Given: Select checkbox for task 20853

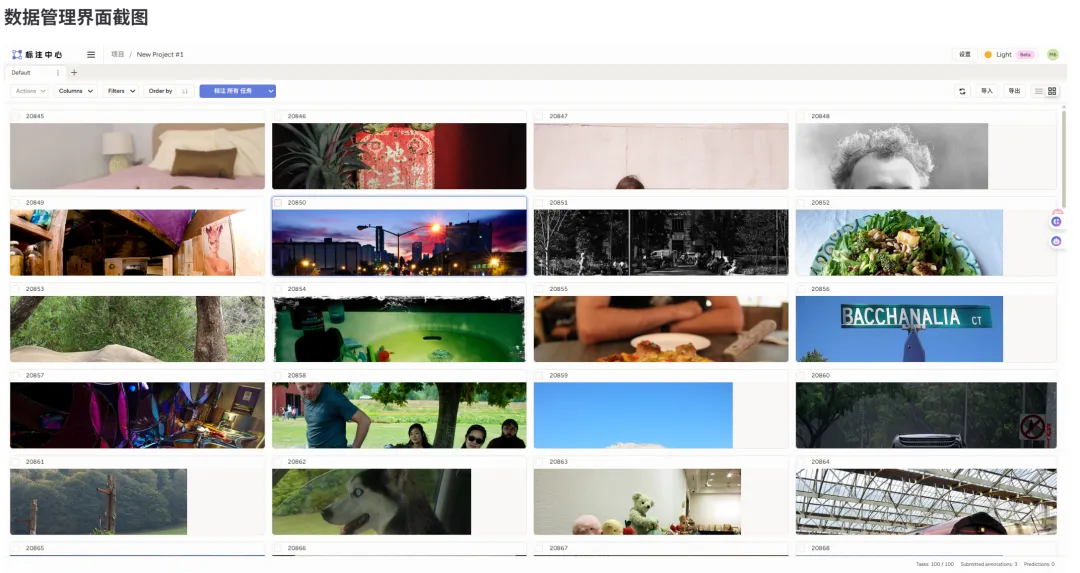Looking at the screenshot, I should point(17,289).
